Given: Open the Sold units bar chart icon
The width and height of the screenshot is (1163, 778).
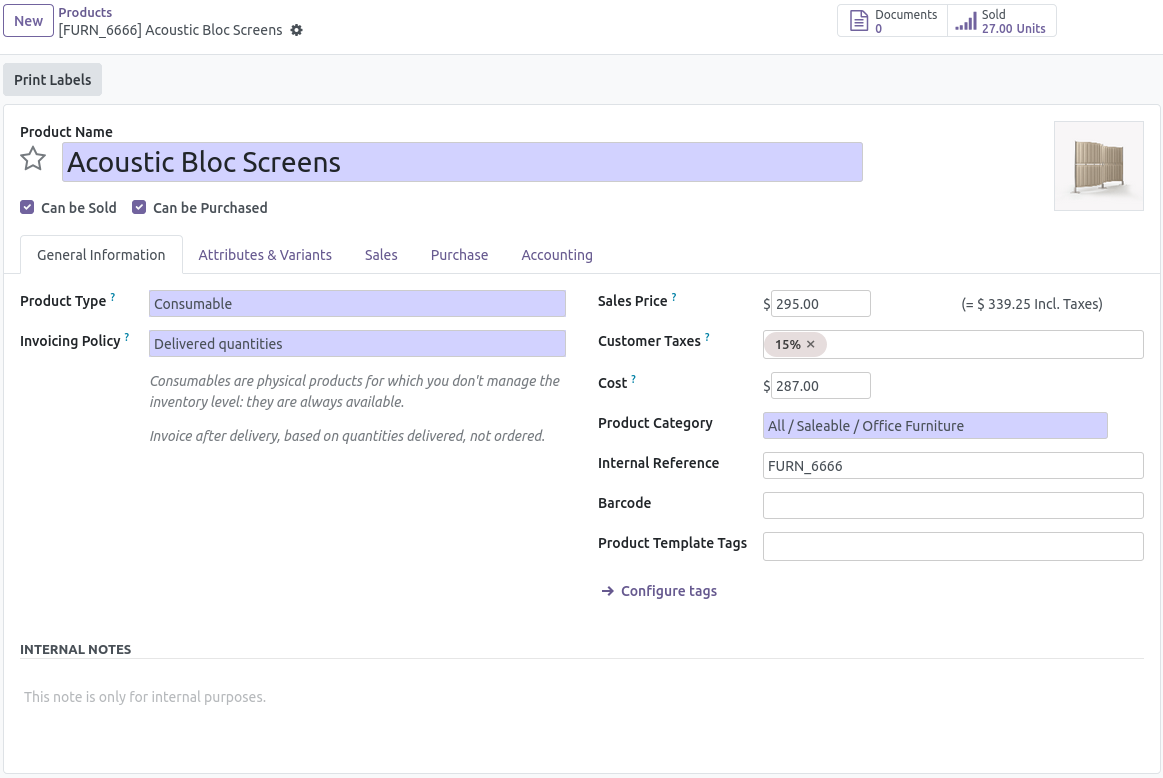Looking at the screenshot, I should [966, 21].
